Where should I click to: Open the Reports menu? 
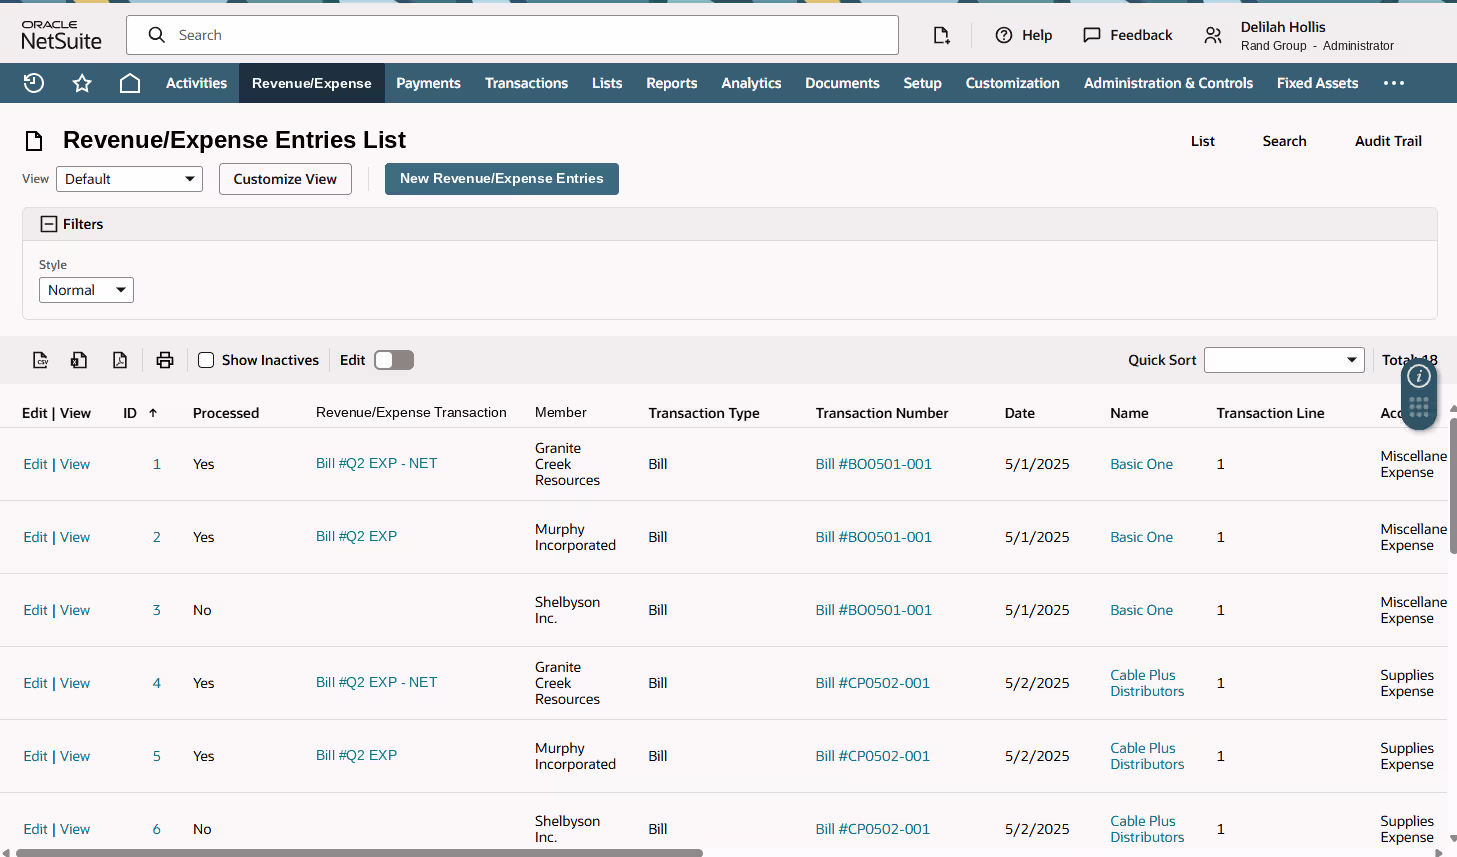(x=672, y=83)
